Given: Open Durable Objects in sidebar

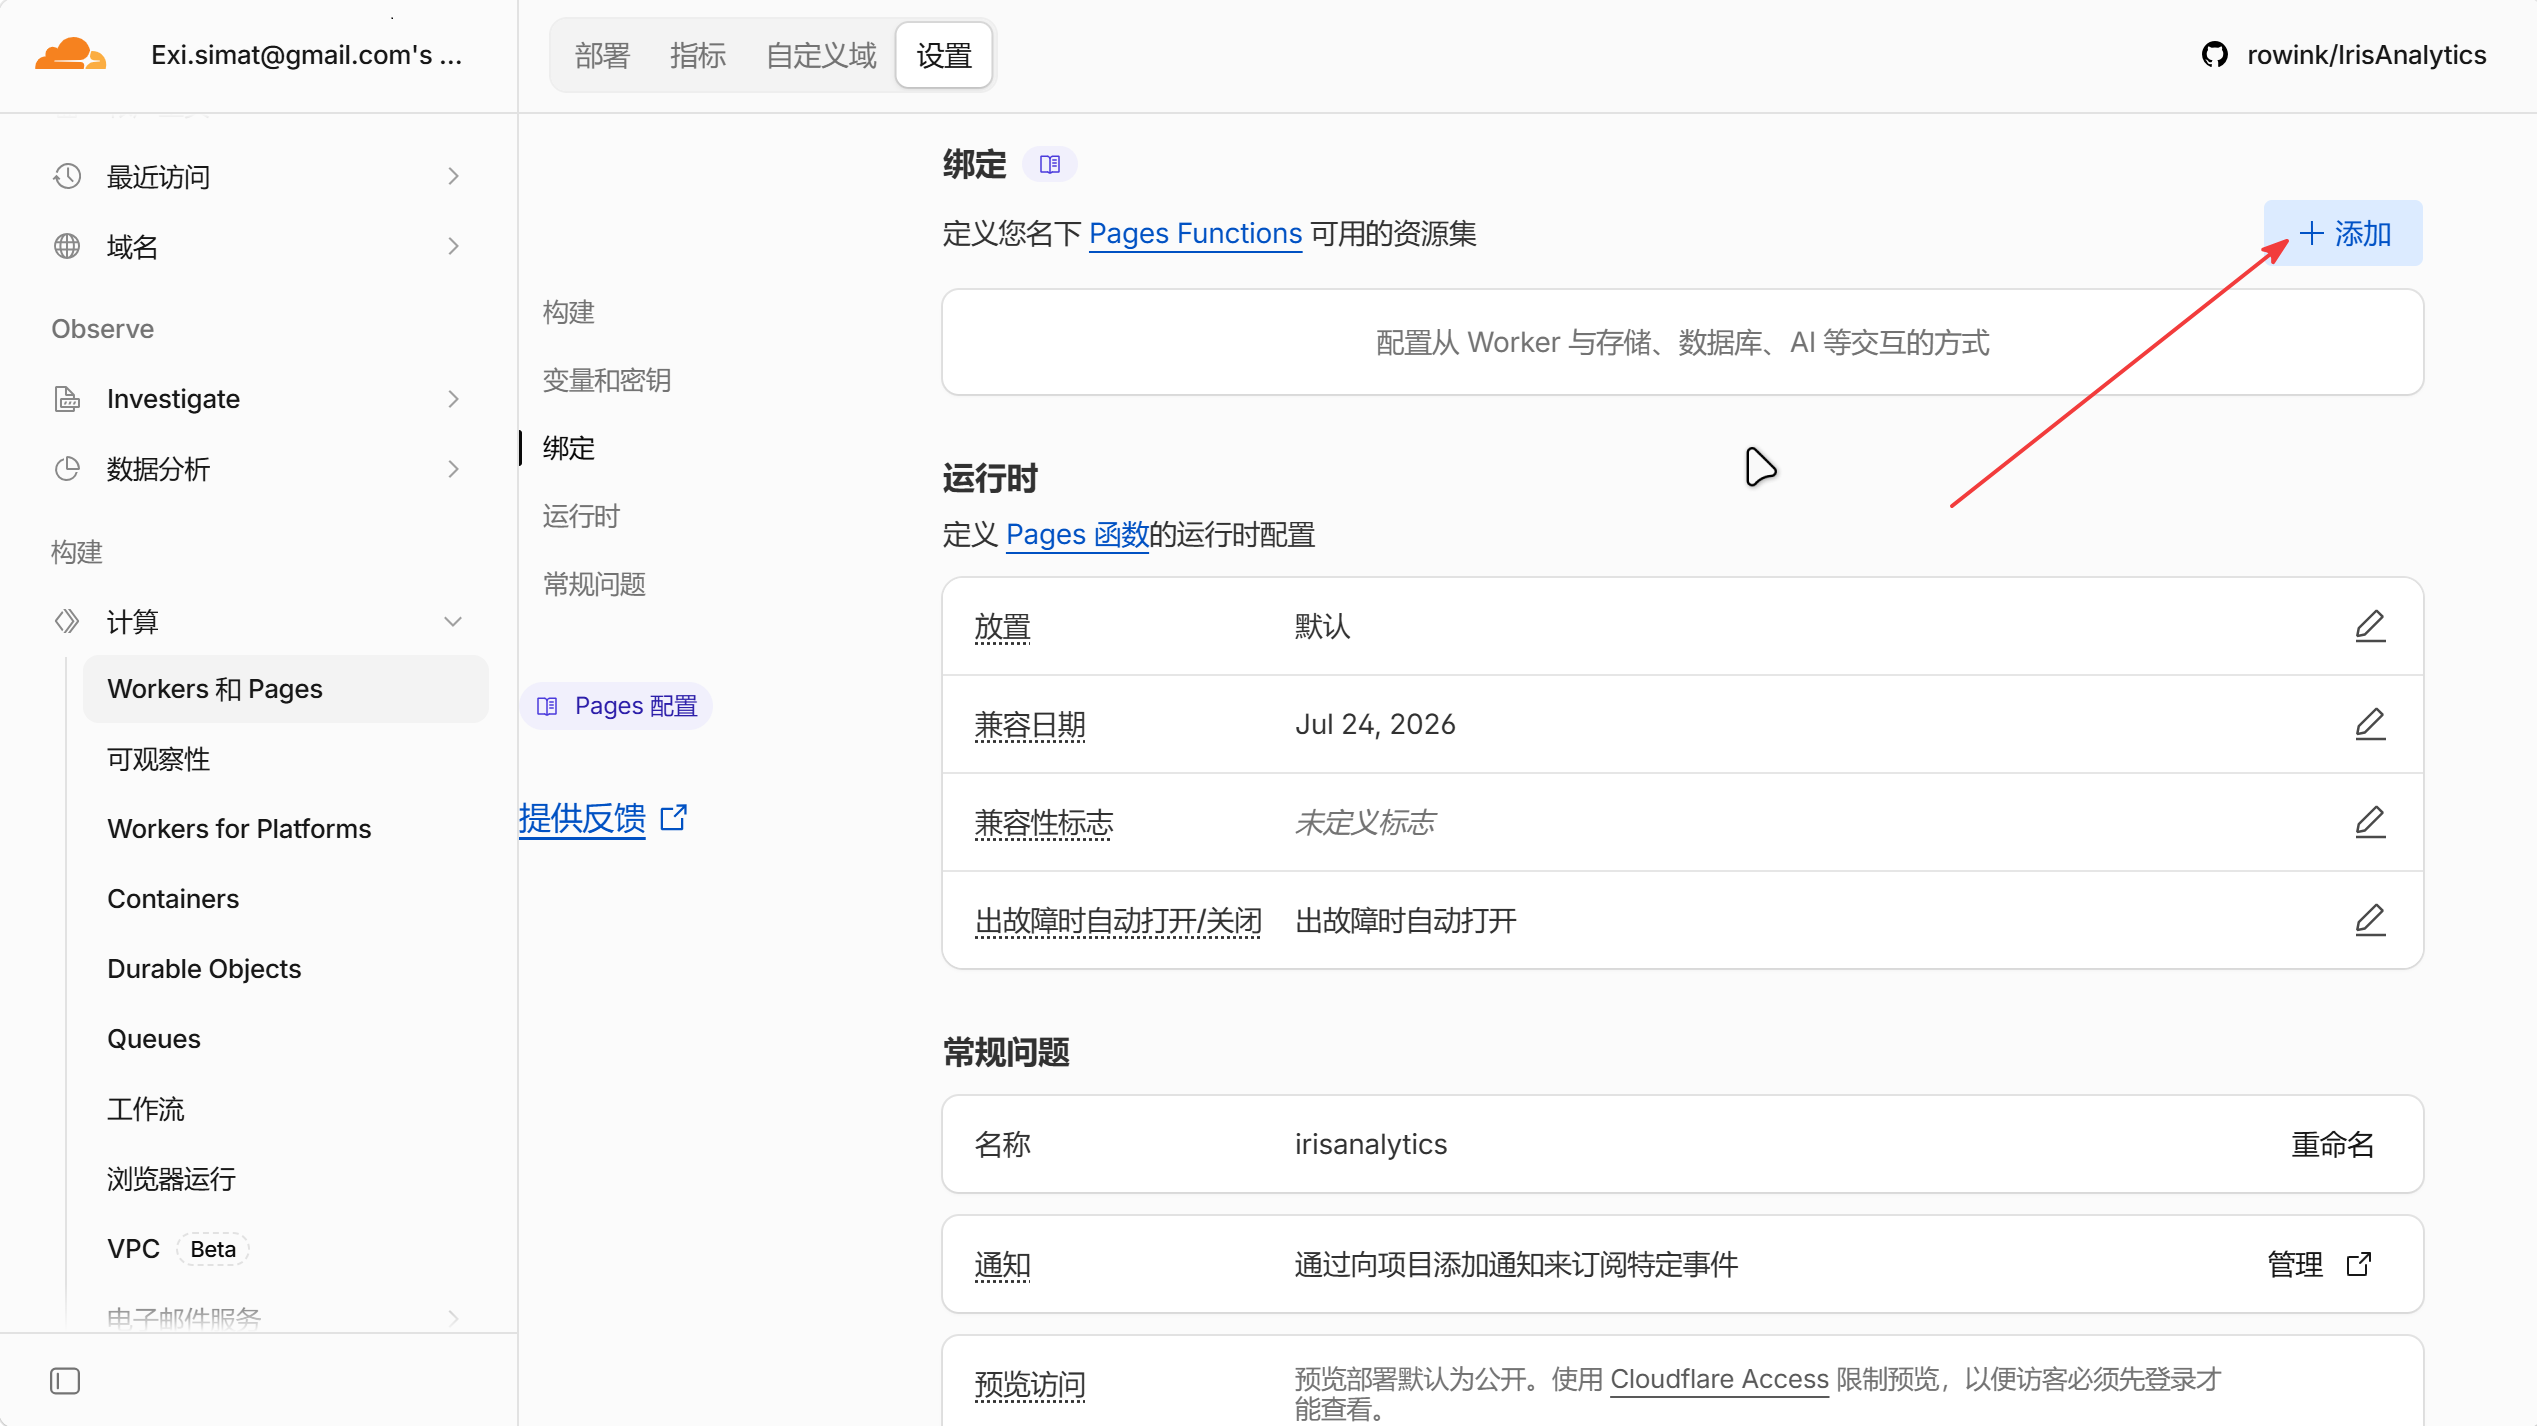Looking at the screenshot, I should [204, 969].
